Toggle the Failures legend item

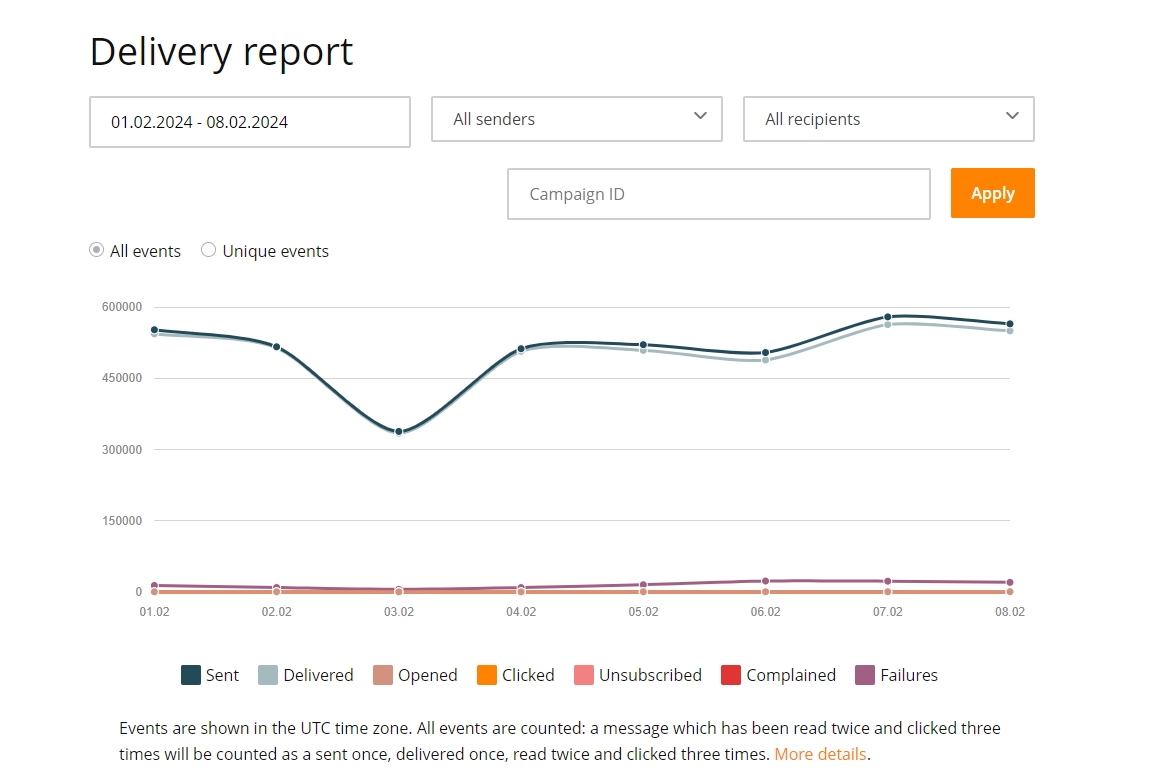897,675
